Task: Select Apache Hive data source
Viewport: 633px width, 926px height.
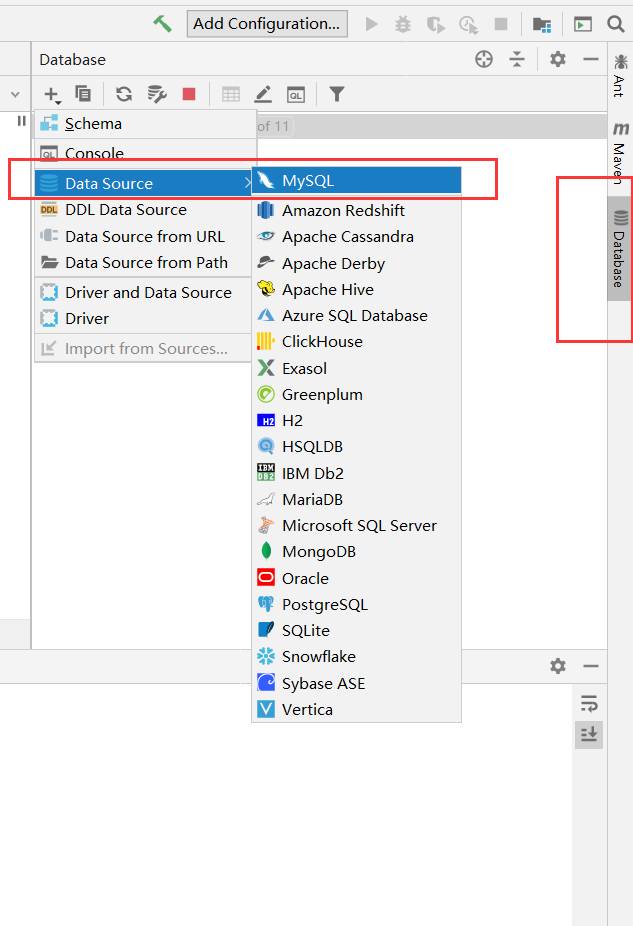Action: [x=357, y=289]
